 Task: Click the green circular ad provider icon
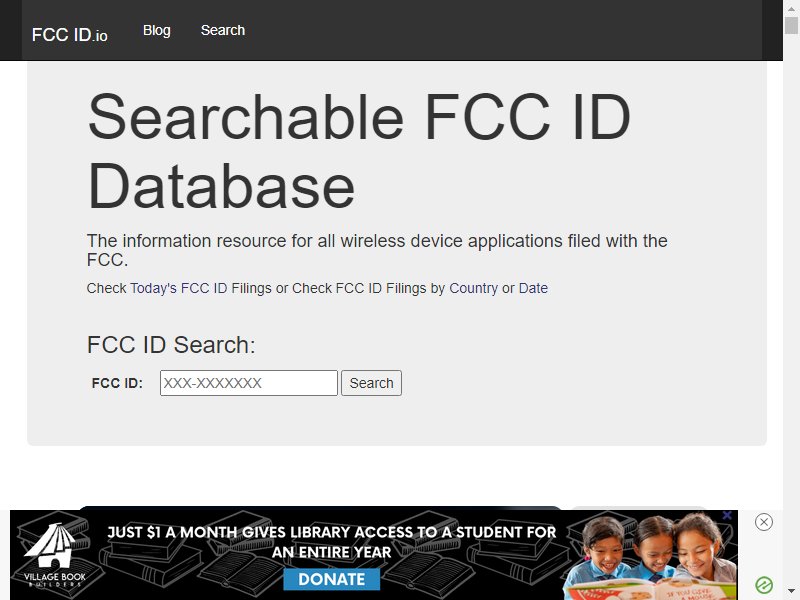[764, 585]
